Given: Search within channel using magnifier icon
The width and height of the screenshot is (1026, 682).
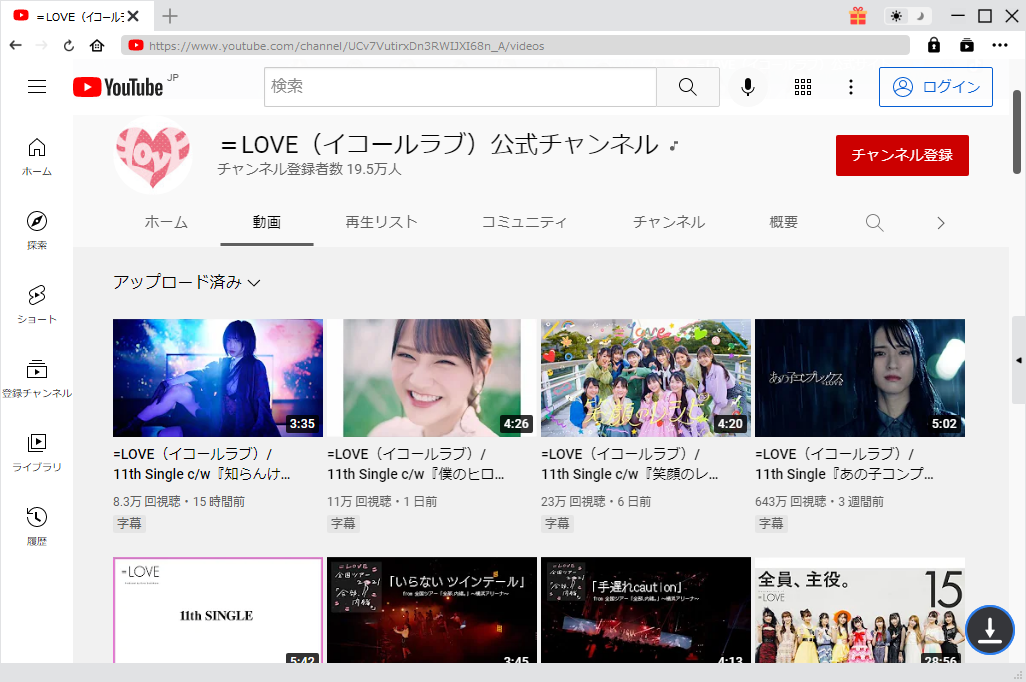Looking at the screenshot, I should pyautogui.click(x=875, y=223).
